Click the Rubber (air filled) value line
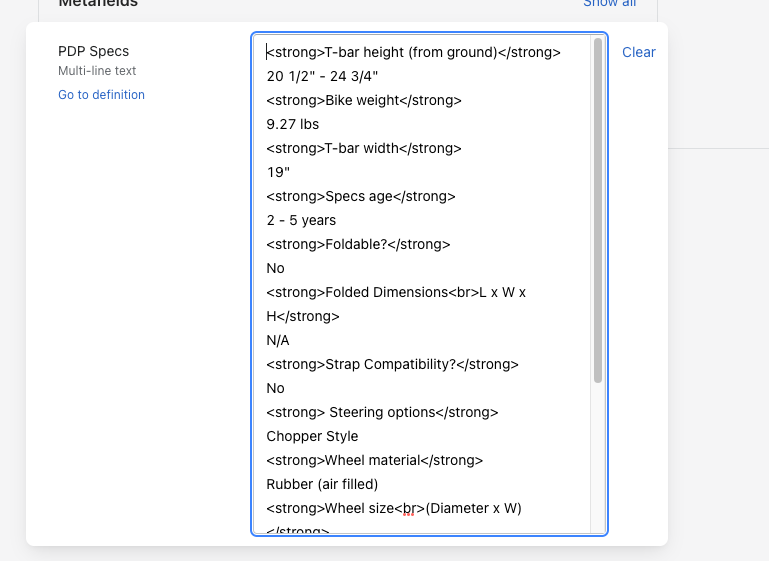The height and width of the screenshot is (561, 769). [x=322, y=484]
